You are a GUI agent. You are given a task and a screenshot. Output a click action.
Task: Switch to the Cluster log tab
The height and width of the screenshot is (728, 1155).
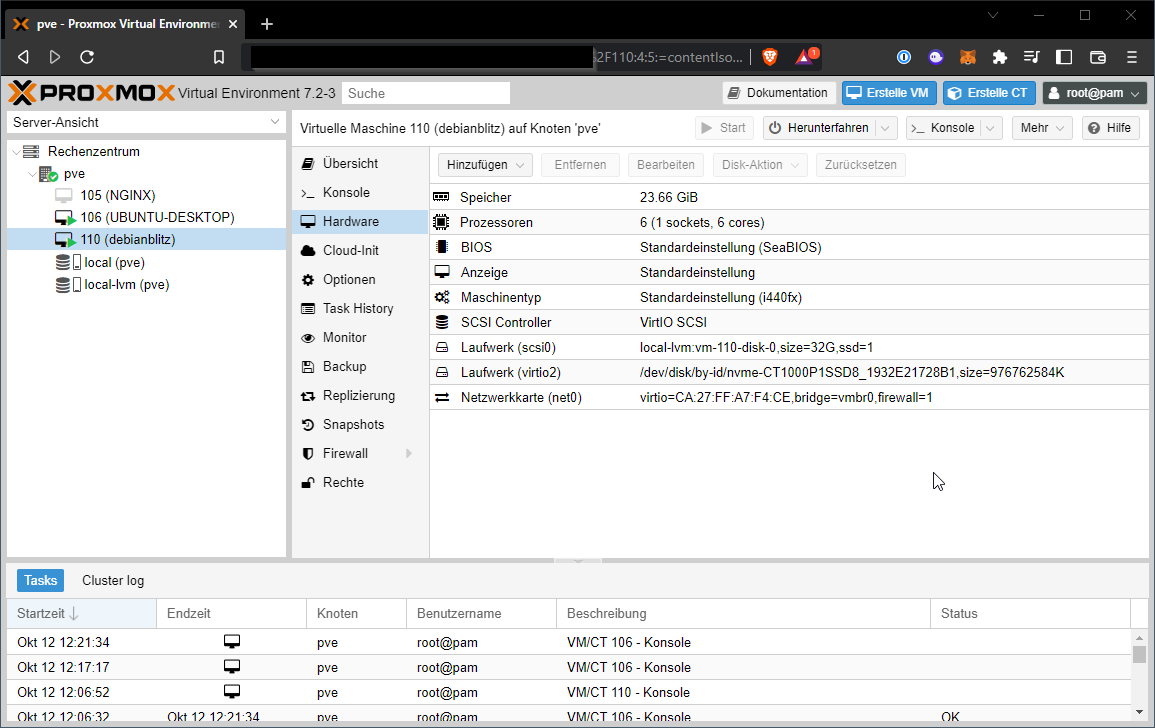(110, 580)
